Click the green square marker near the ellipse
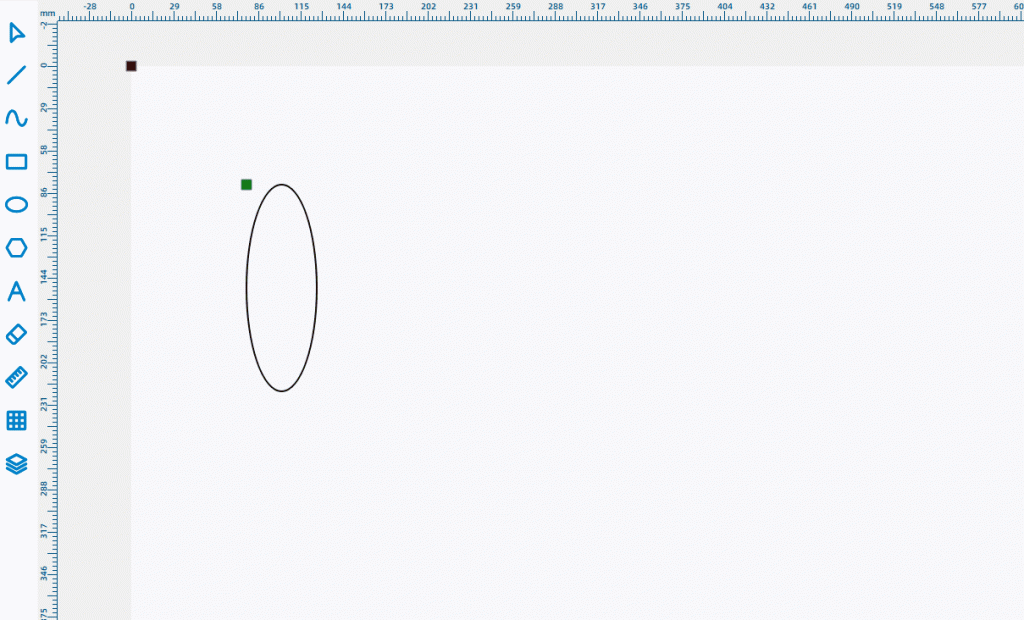The height and width of the screenshot is (620, 1024). click(x=246, y=184)
